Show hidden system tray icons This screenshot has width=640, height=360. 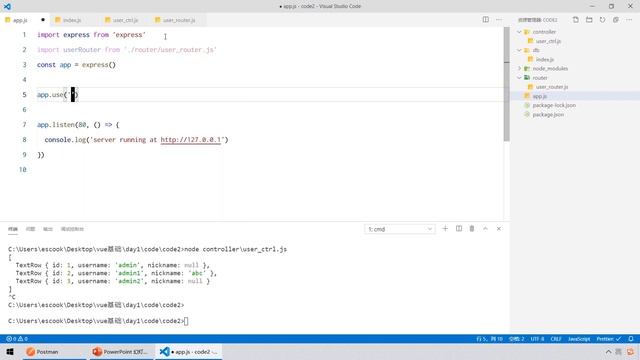608,351
